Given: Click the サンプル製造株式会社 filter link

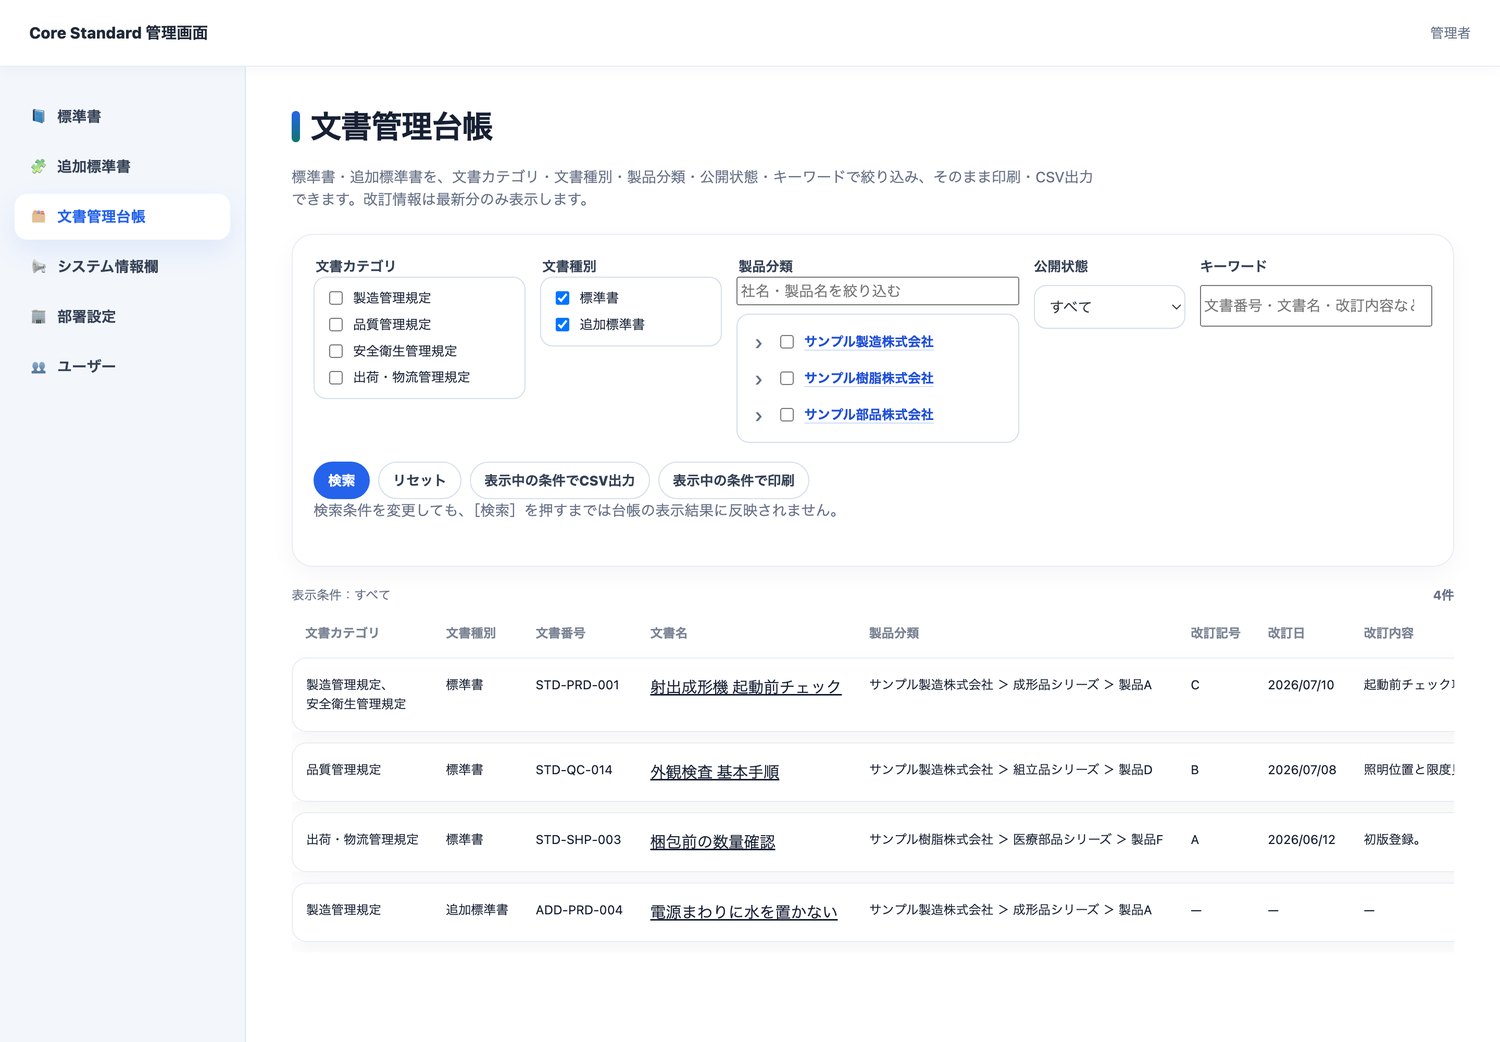Looking at the screenshot, I should pos(869,342).
